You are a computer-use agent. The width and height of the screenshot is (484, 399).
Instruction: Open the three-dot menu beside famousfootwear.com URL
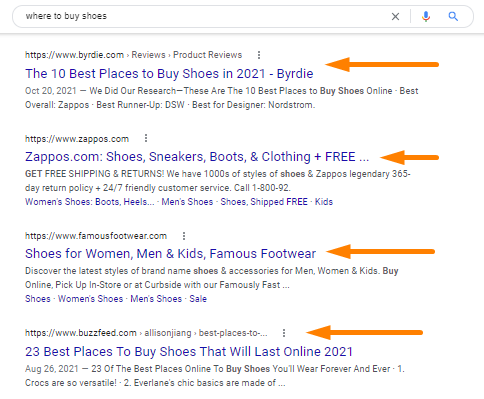pyautogui.click(x=184, y=236)
